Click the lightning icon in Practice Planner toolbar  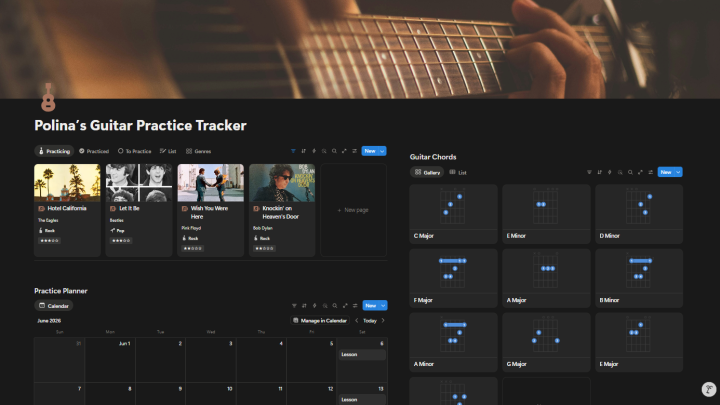(x=315, y=306)
